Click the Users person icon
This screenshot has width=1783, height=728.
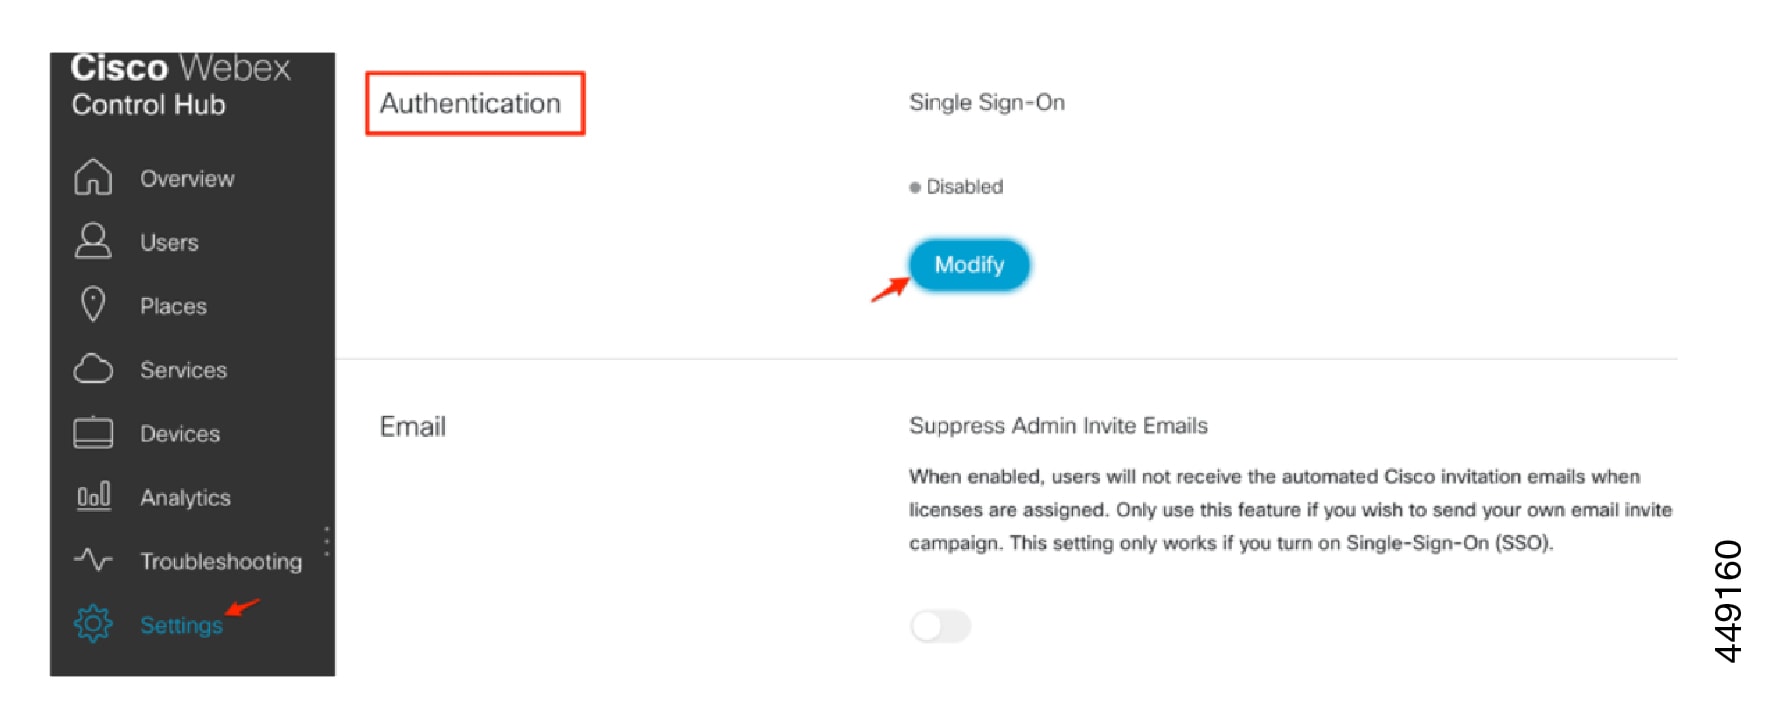click(x=93, y=242)
